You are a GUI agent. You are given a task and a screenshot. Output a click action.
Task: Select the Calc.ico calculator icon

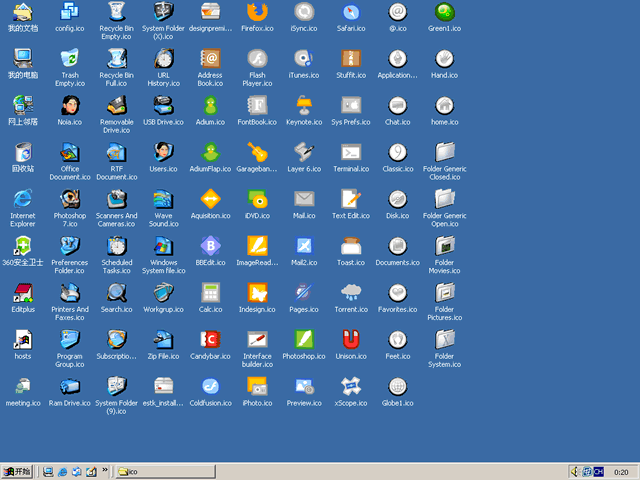[210, 293]
